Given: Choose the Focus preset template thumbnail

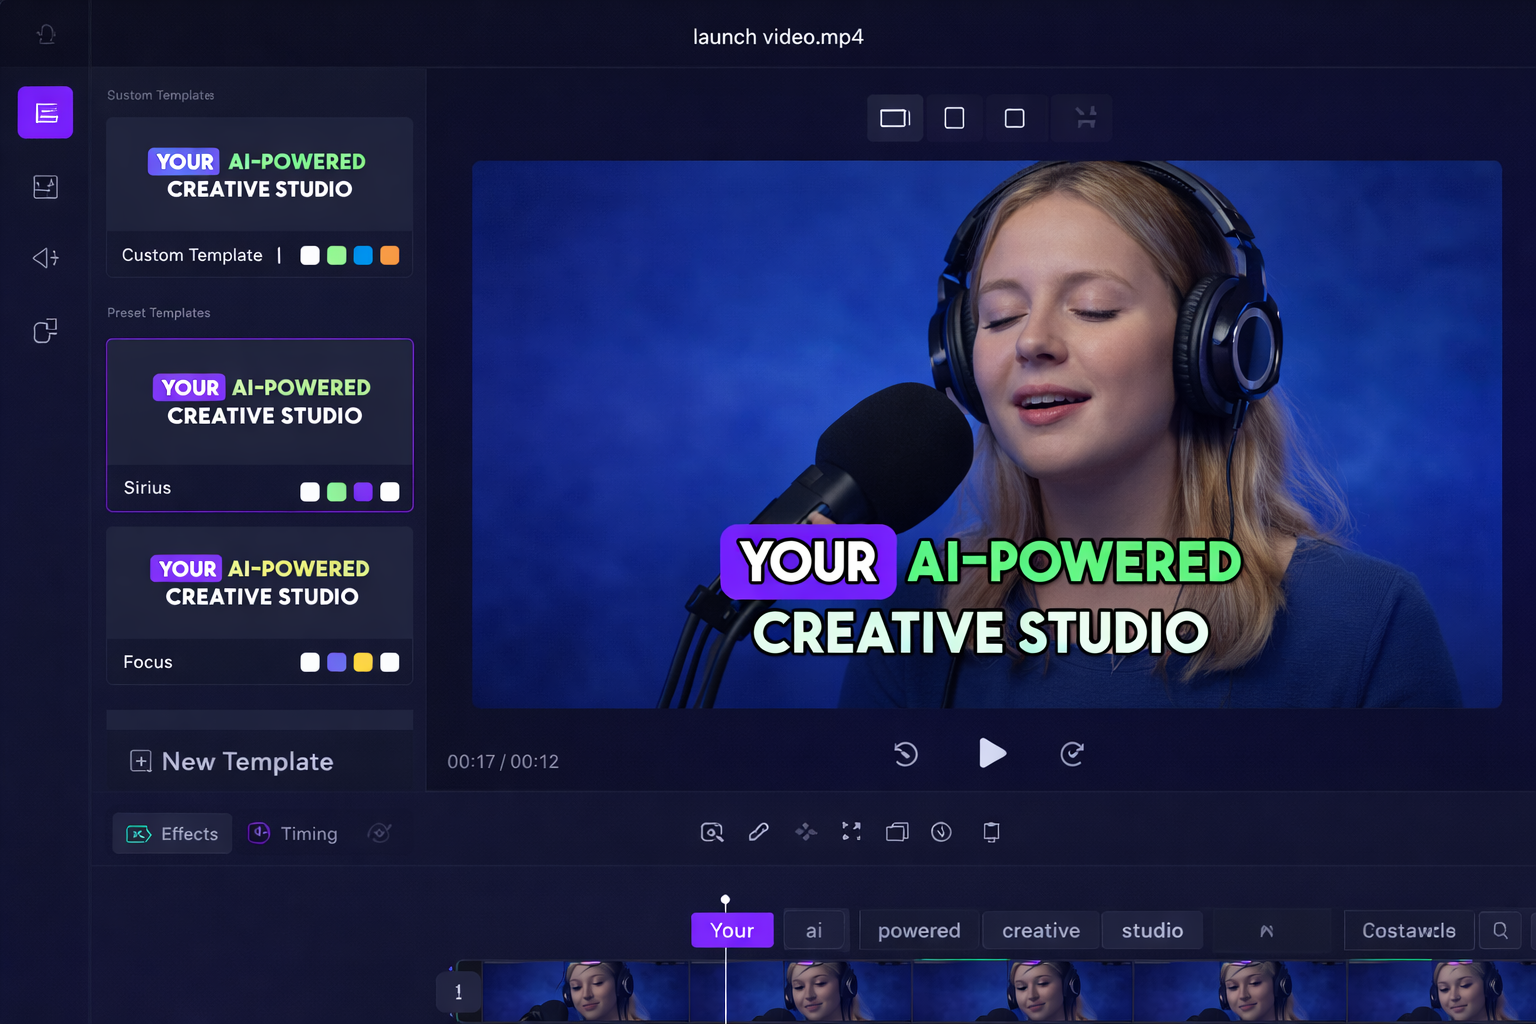Looking at the screenshot, I should click(x=260, y=583).
